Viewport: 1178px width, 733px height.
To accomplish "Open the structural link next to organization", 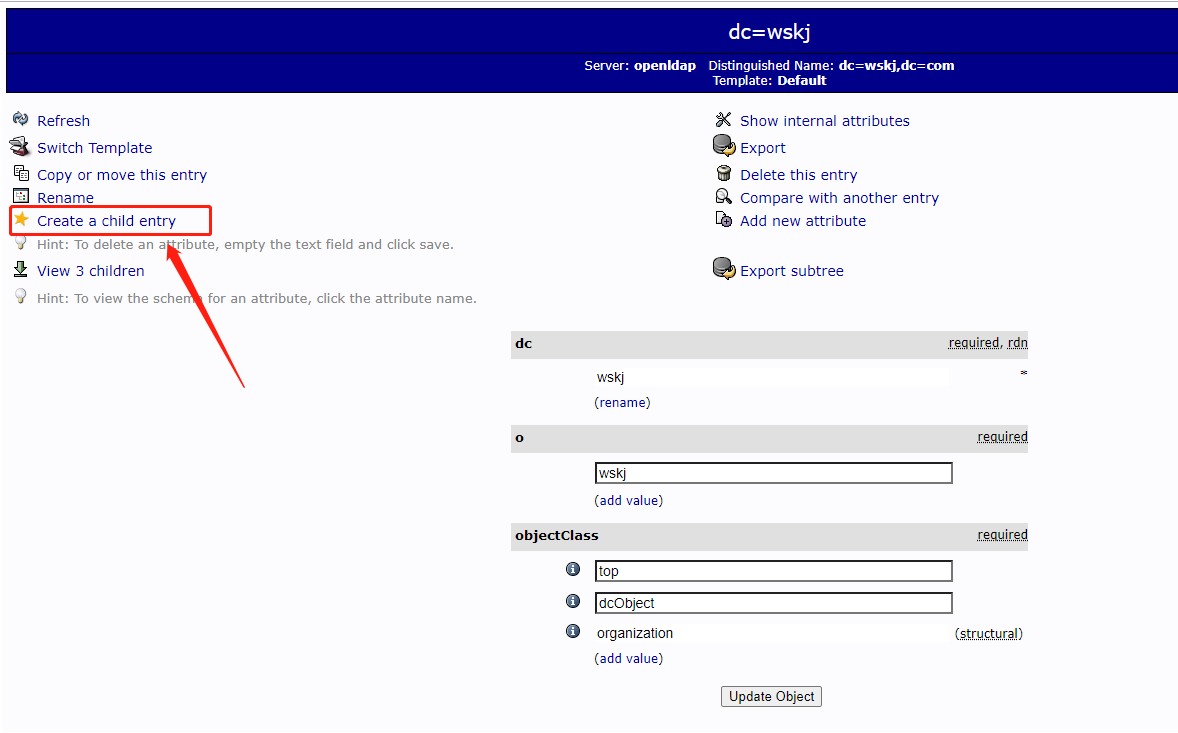I will point(989,633).
